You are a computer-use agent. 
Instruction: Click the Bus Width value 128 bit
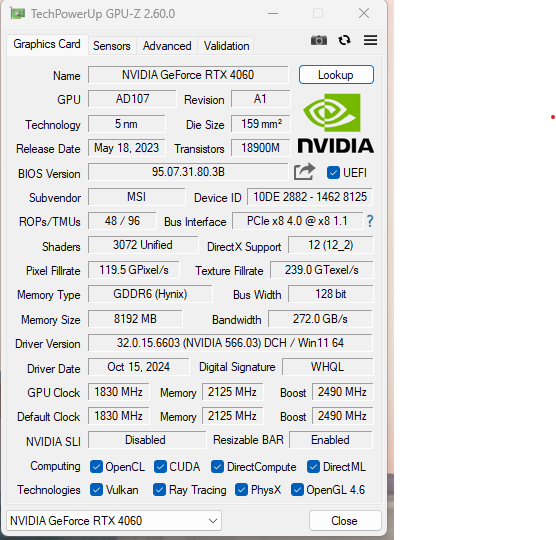pyautogui.click(x=331, y=294)
